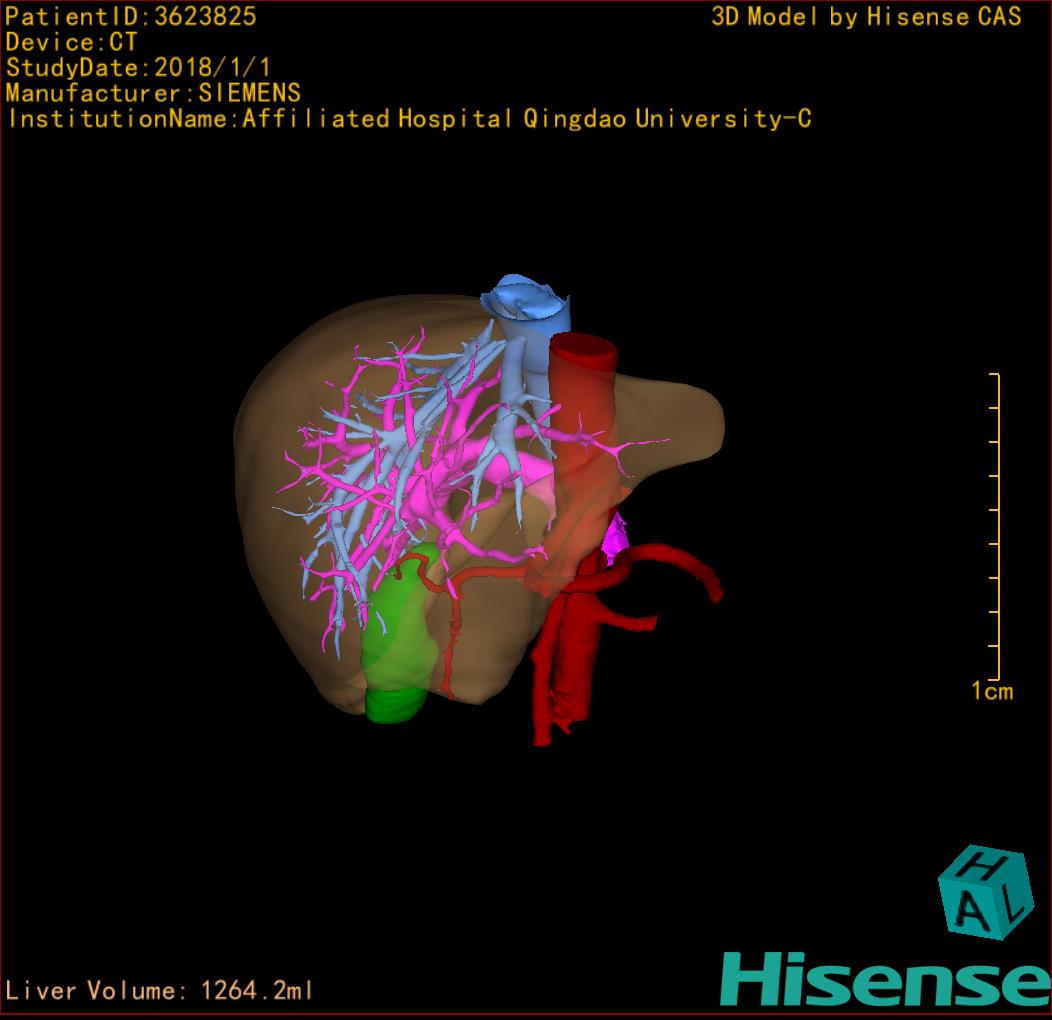Click the 3D Model by Hisense CAS text
The height and width of the screenshot is (1020, 1052).
click(x=866, y=16)
